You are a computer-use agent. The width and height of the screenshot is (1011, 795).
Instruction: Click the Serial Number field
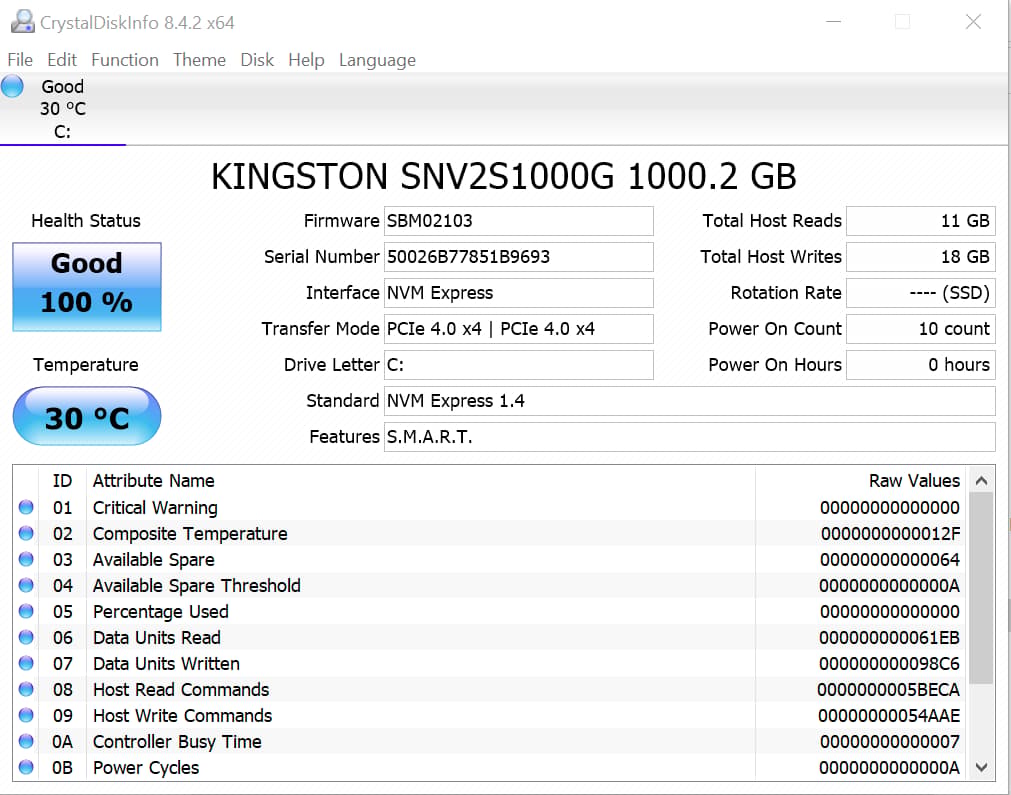tap(518, 257)
